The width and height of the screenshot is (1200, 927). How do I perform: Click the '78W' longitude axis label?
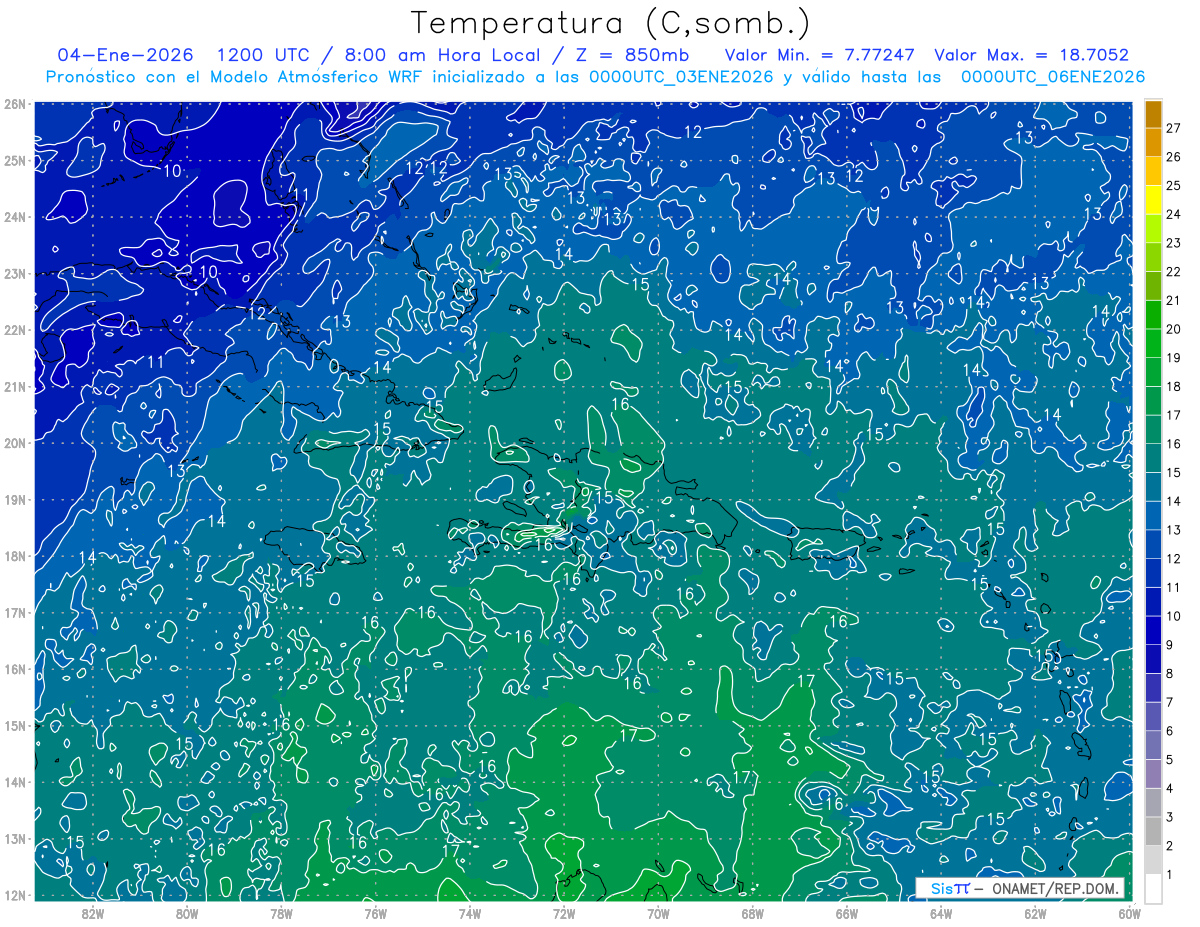pos(281,912)
